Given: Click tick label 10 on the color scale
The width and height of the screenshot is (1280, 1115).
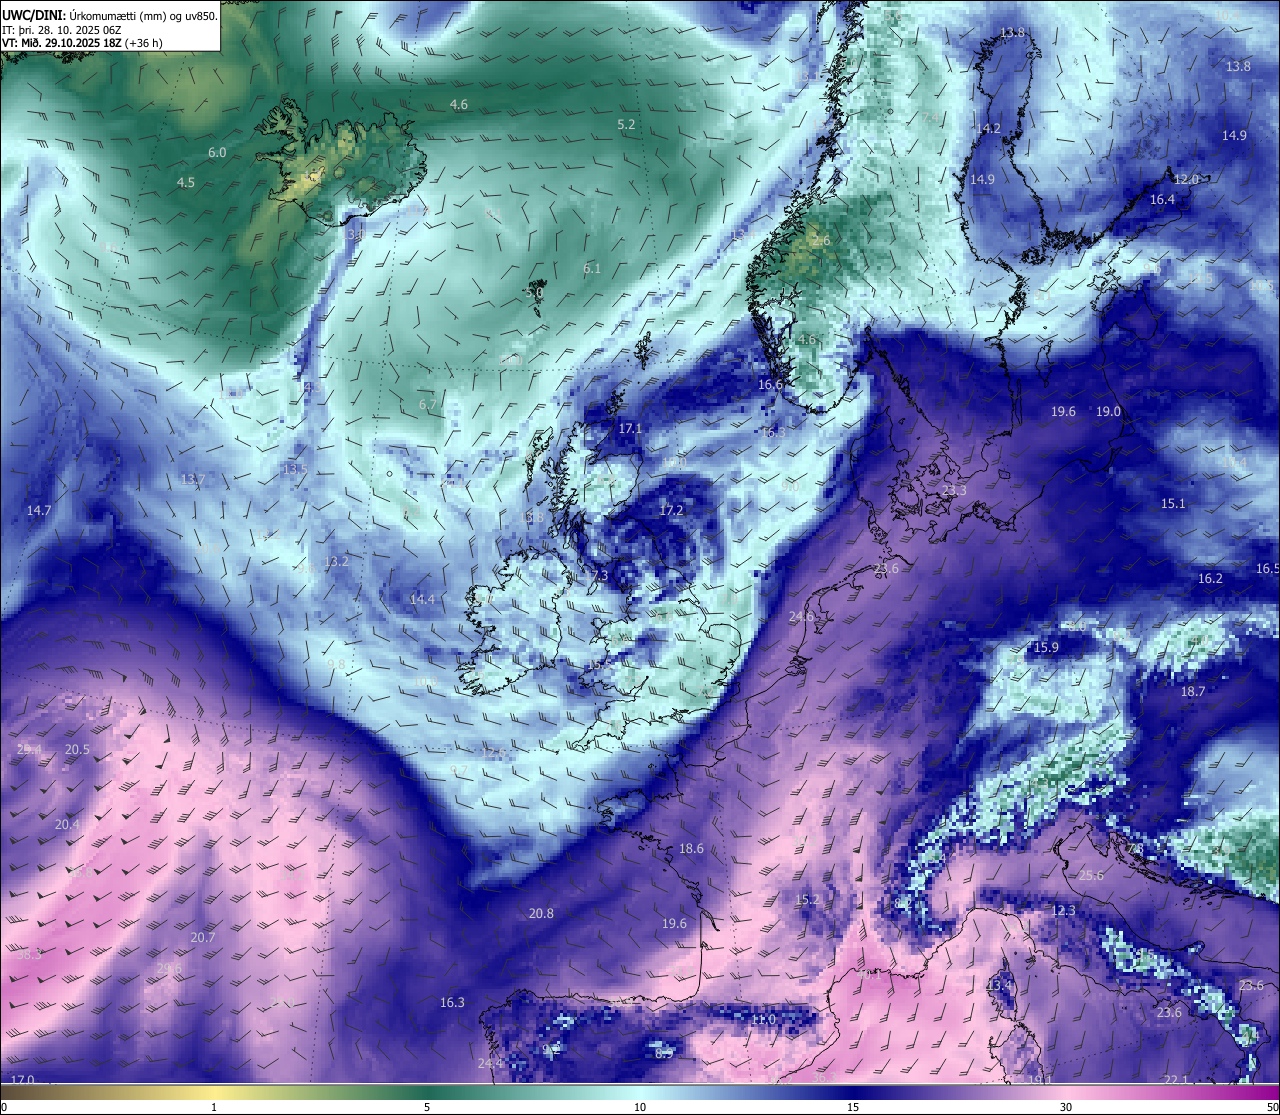Looking at the screenshot, I should [640, 1107].
